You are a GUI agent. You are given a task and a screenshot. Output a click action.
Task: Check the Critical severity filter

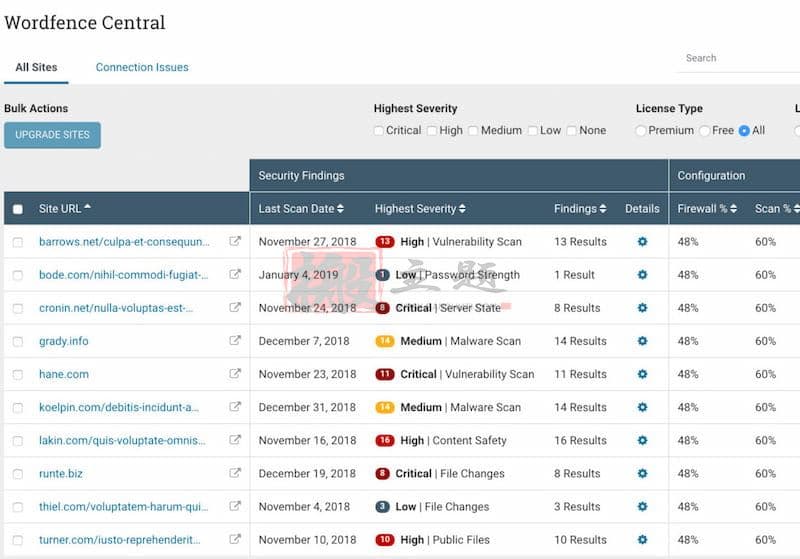click(x=379, y=131)
